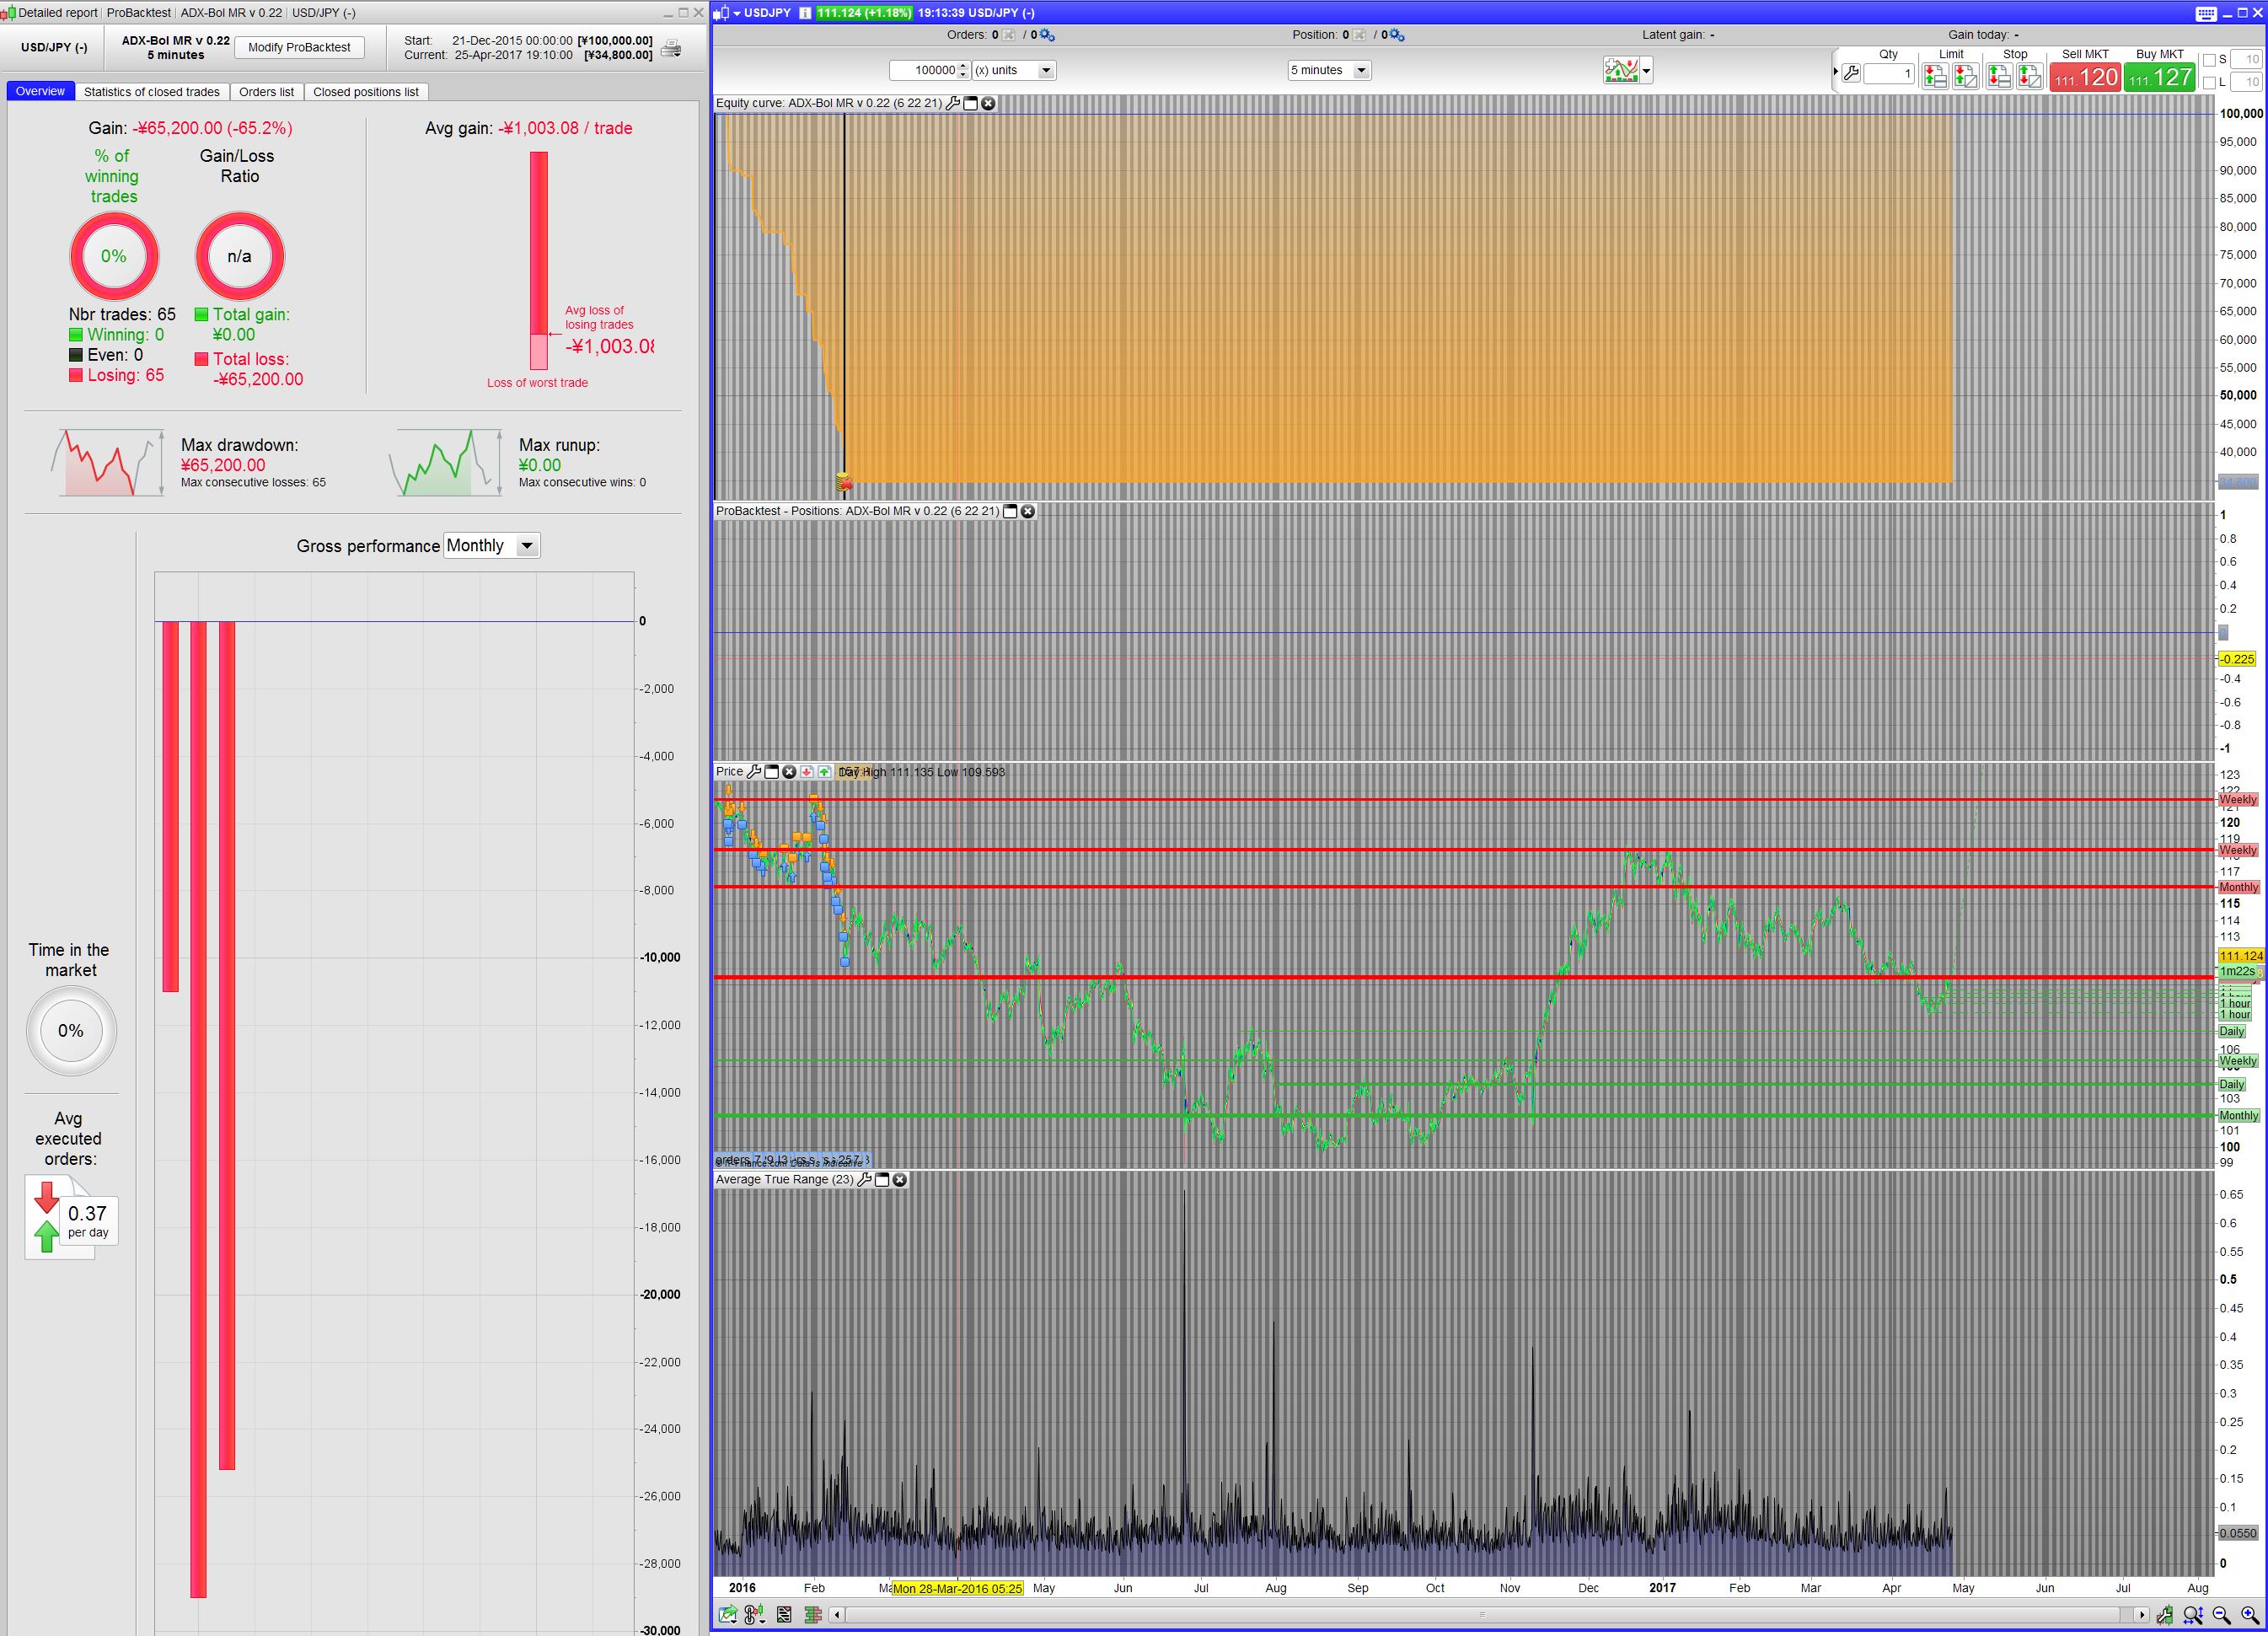Close the Average True Range panel
Screen dimensions: 2268x1636
900,1180
